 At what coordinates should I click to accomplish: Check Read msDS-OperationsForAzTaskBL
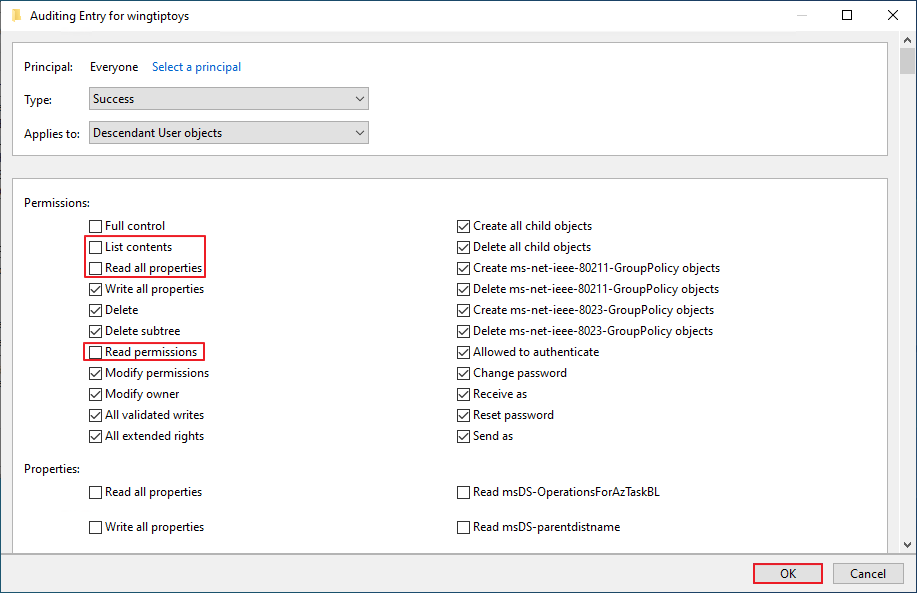point(463,492)
